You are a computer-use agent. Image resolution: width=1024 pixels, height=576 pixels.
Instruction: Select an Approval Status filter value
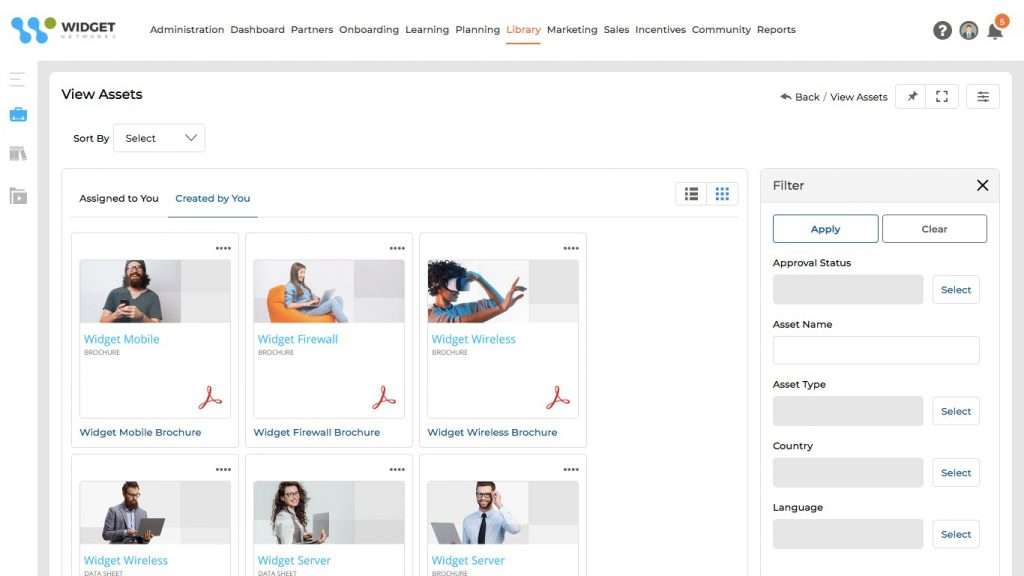point(955,289)
